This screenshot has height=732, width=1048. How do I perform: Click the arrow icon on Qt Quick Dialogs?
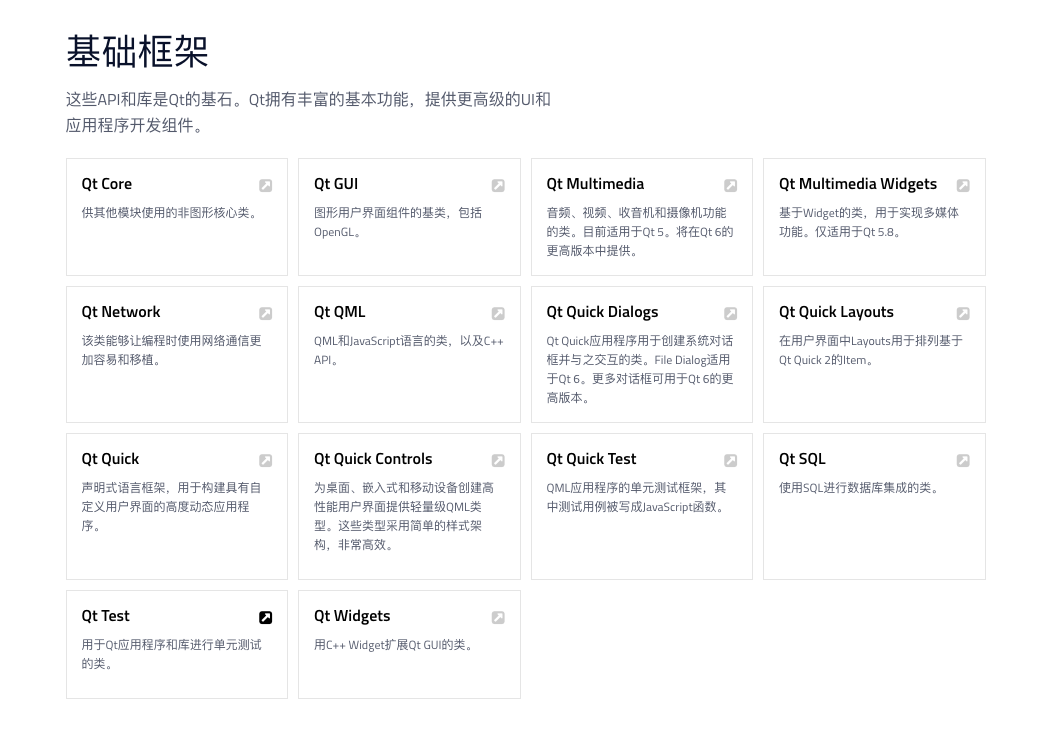click(730, 313)
